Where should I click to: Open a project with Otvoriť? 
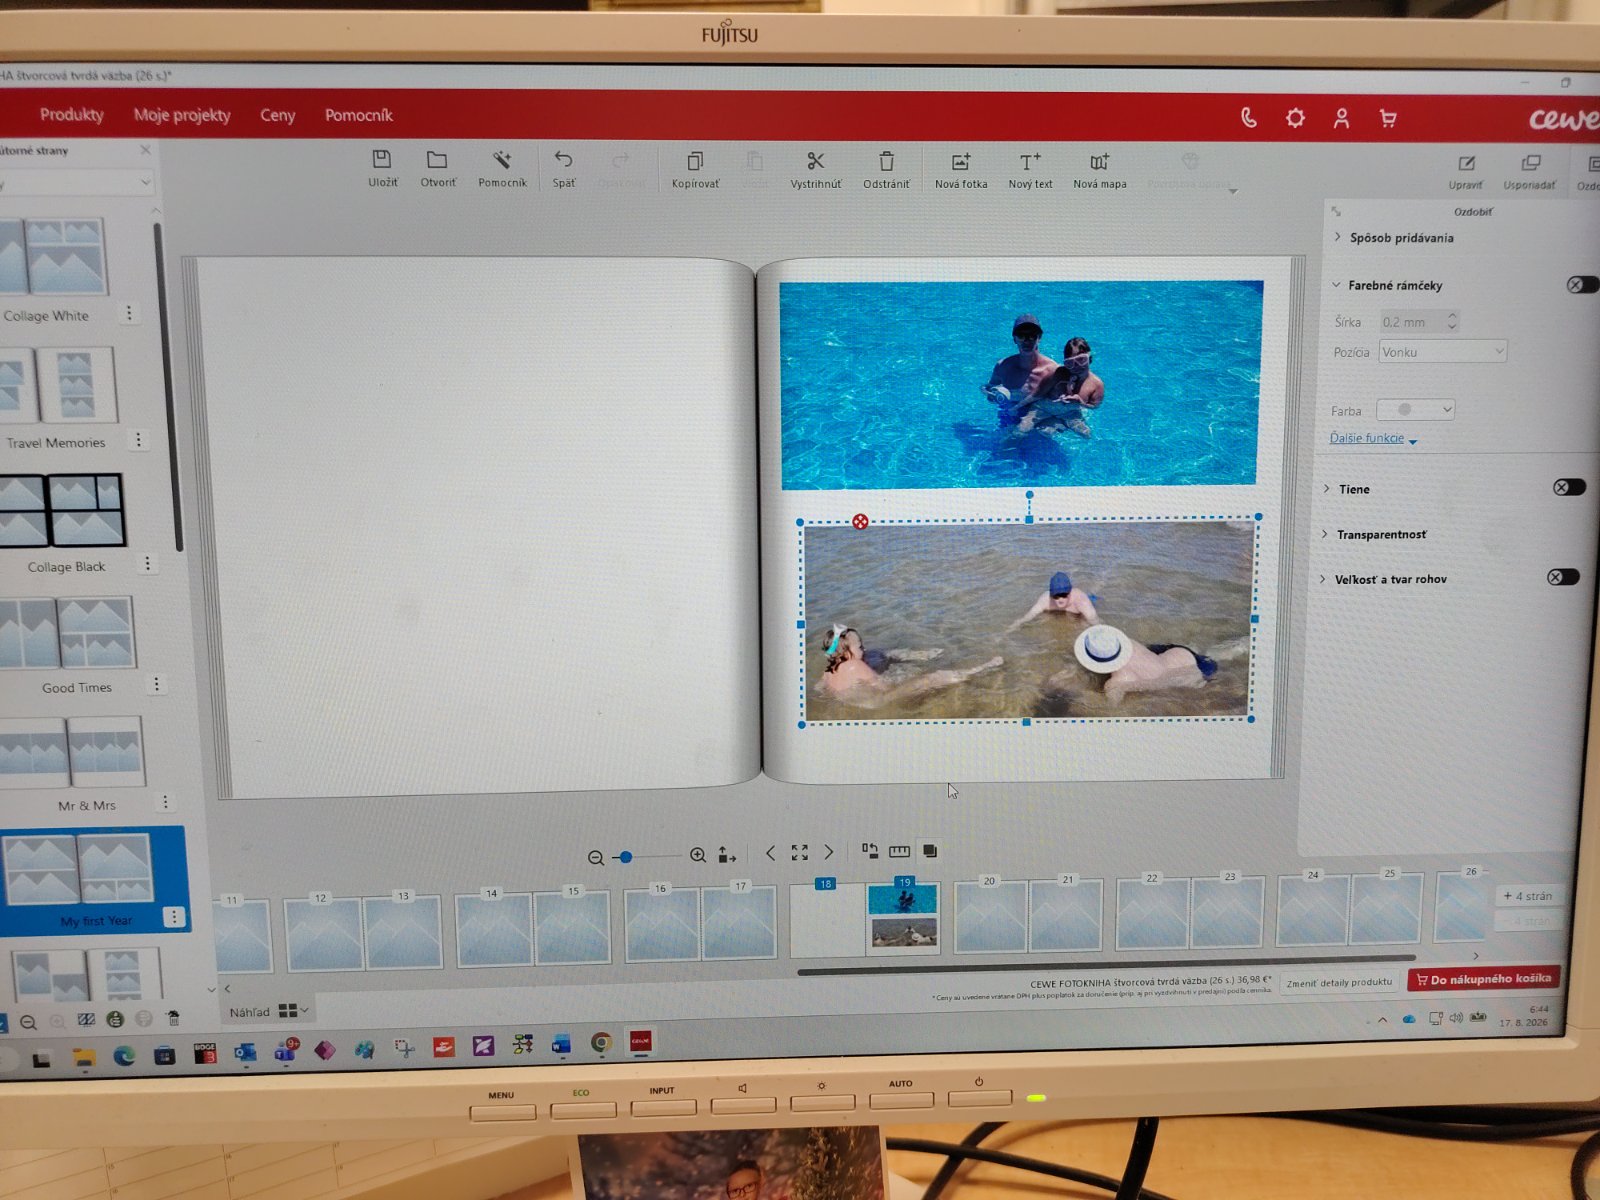437,168
